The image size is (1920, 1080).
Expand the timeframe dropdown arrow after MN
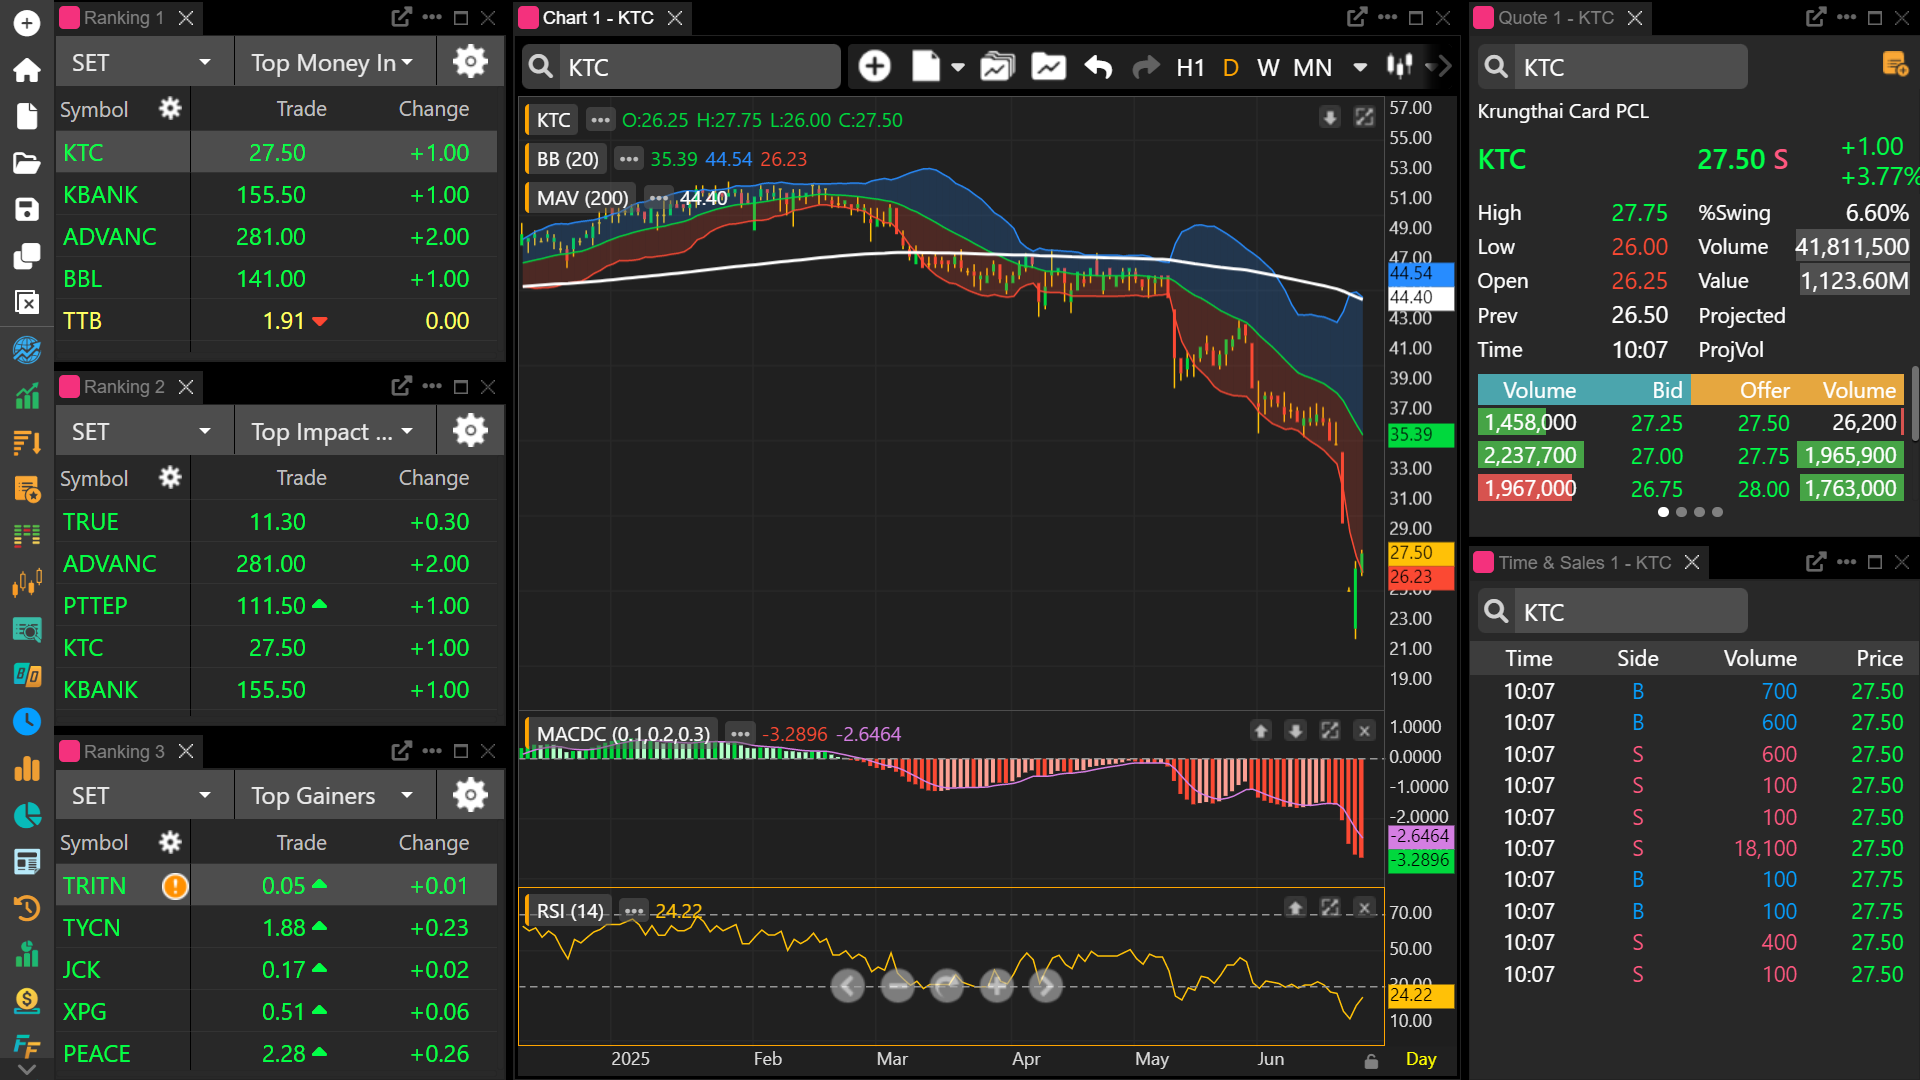[x=1360, y=67]
